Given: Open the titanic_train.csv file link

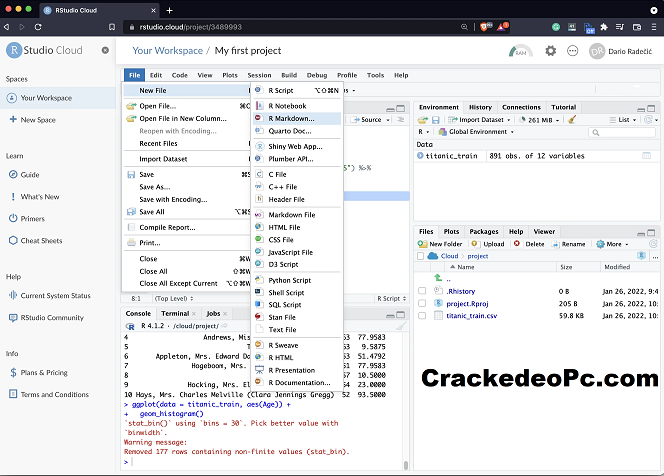Looking at the screenshot, I should pos(471,315).
